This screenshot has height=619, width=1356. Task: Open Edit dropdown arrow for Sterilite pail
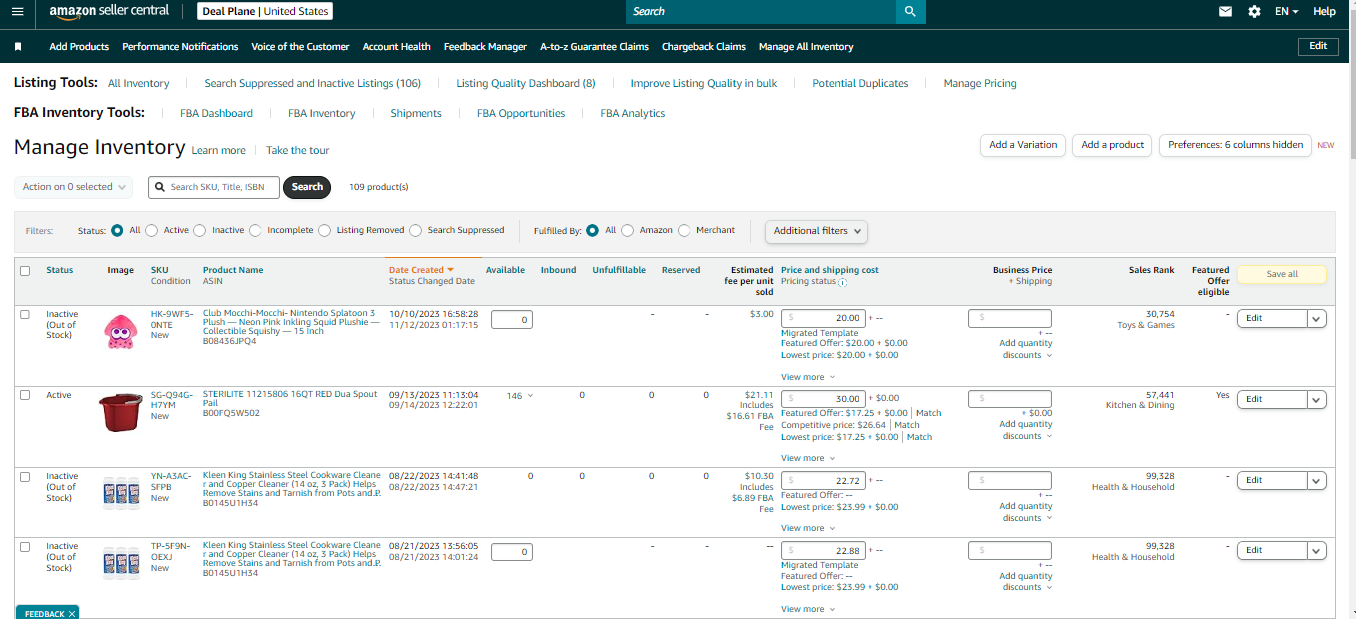1317,399
